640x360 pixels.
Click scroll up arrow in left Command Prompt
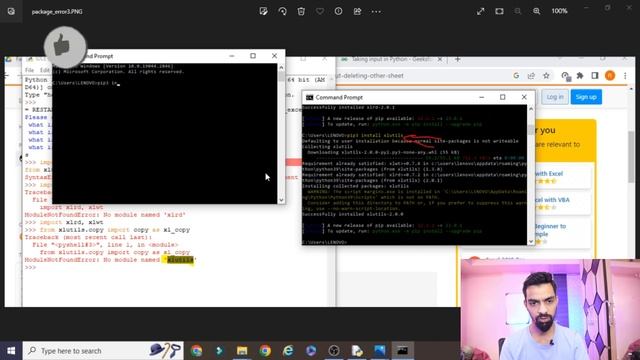pyautogui.click(x=281, y=67)
